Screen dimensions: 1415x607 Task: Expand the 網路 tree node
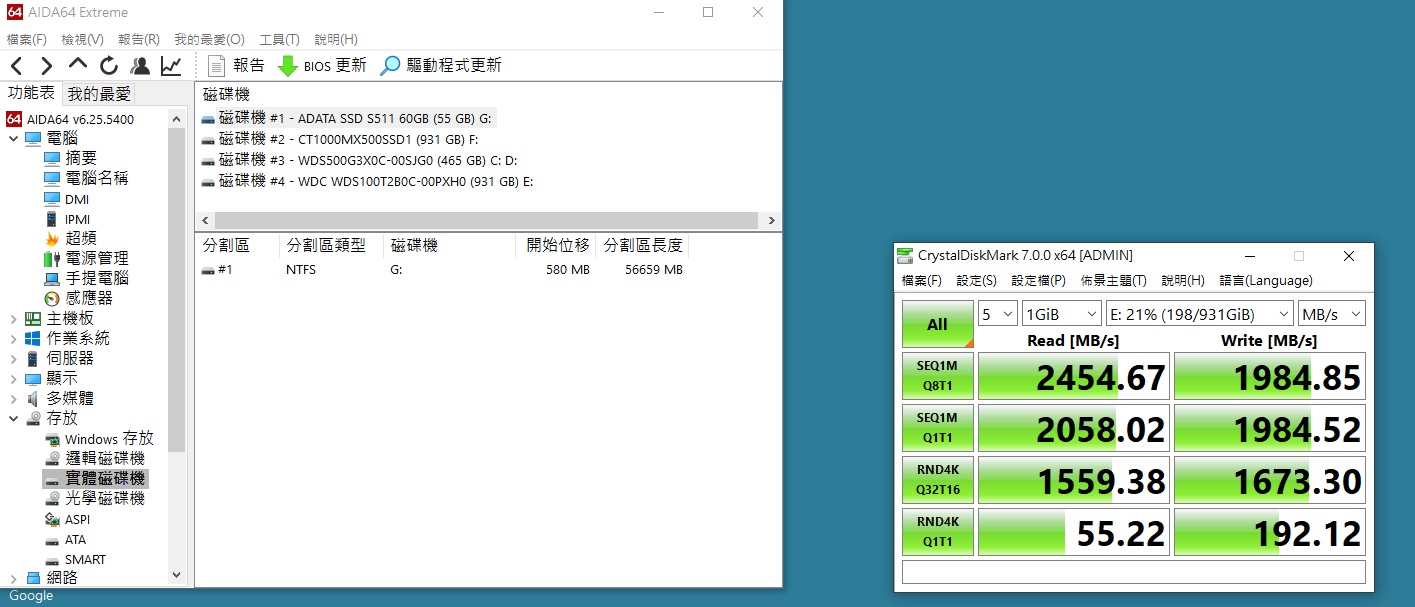[13, 578]
